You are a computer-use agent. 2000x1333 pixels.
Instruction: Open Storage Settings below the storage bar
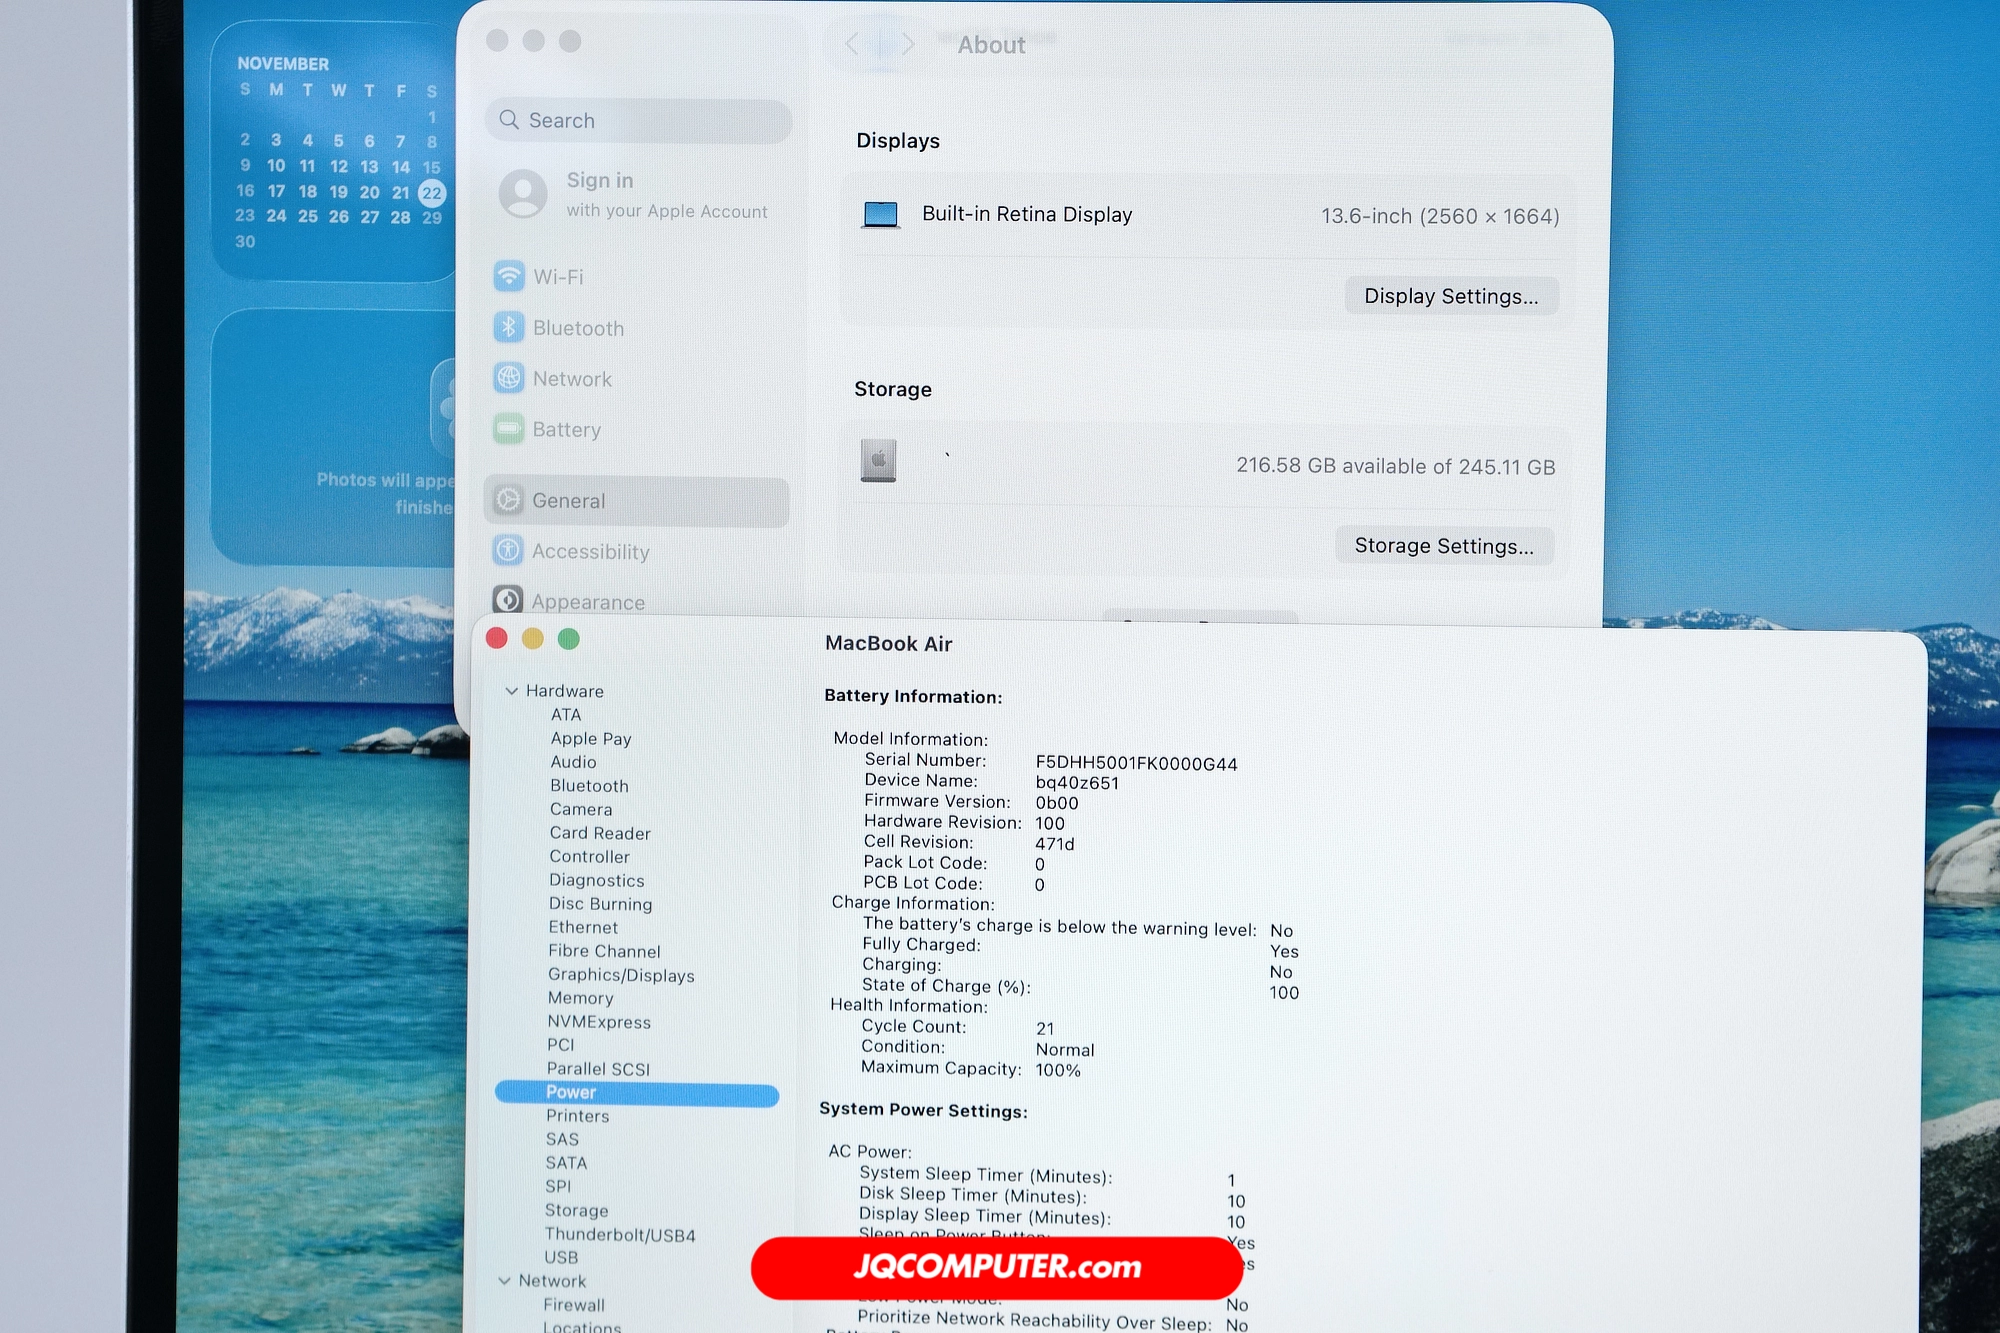click(1445, 545)
